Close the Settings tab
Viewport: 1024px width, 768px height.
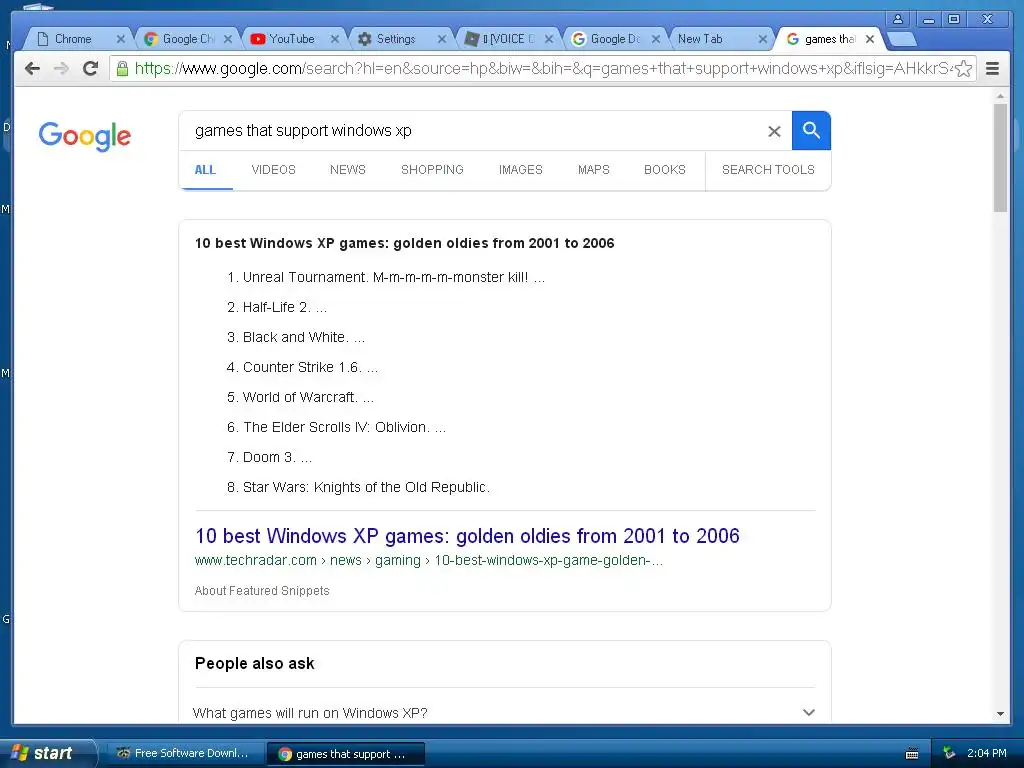tap(441, 39)
